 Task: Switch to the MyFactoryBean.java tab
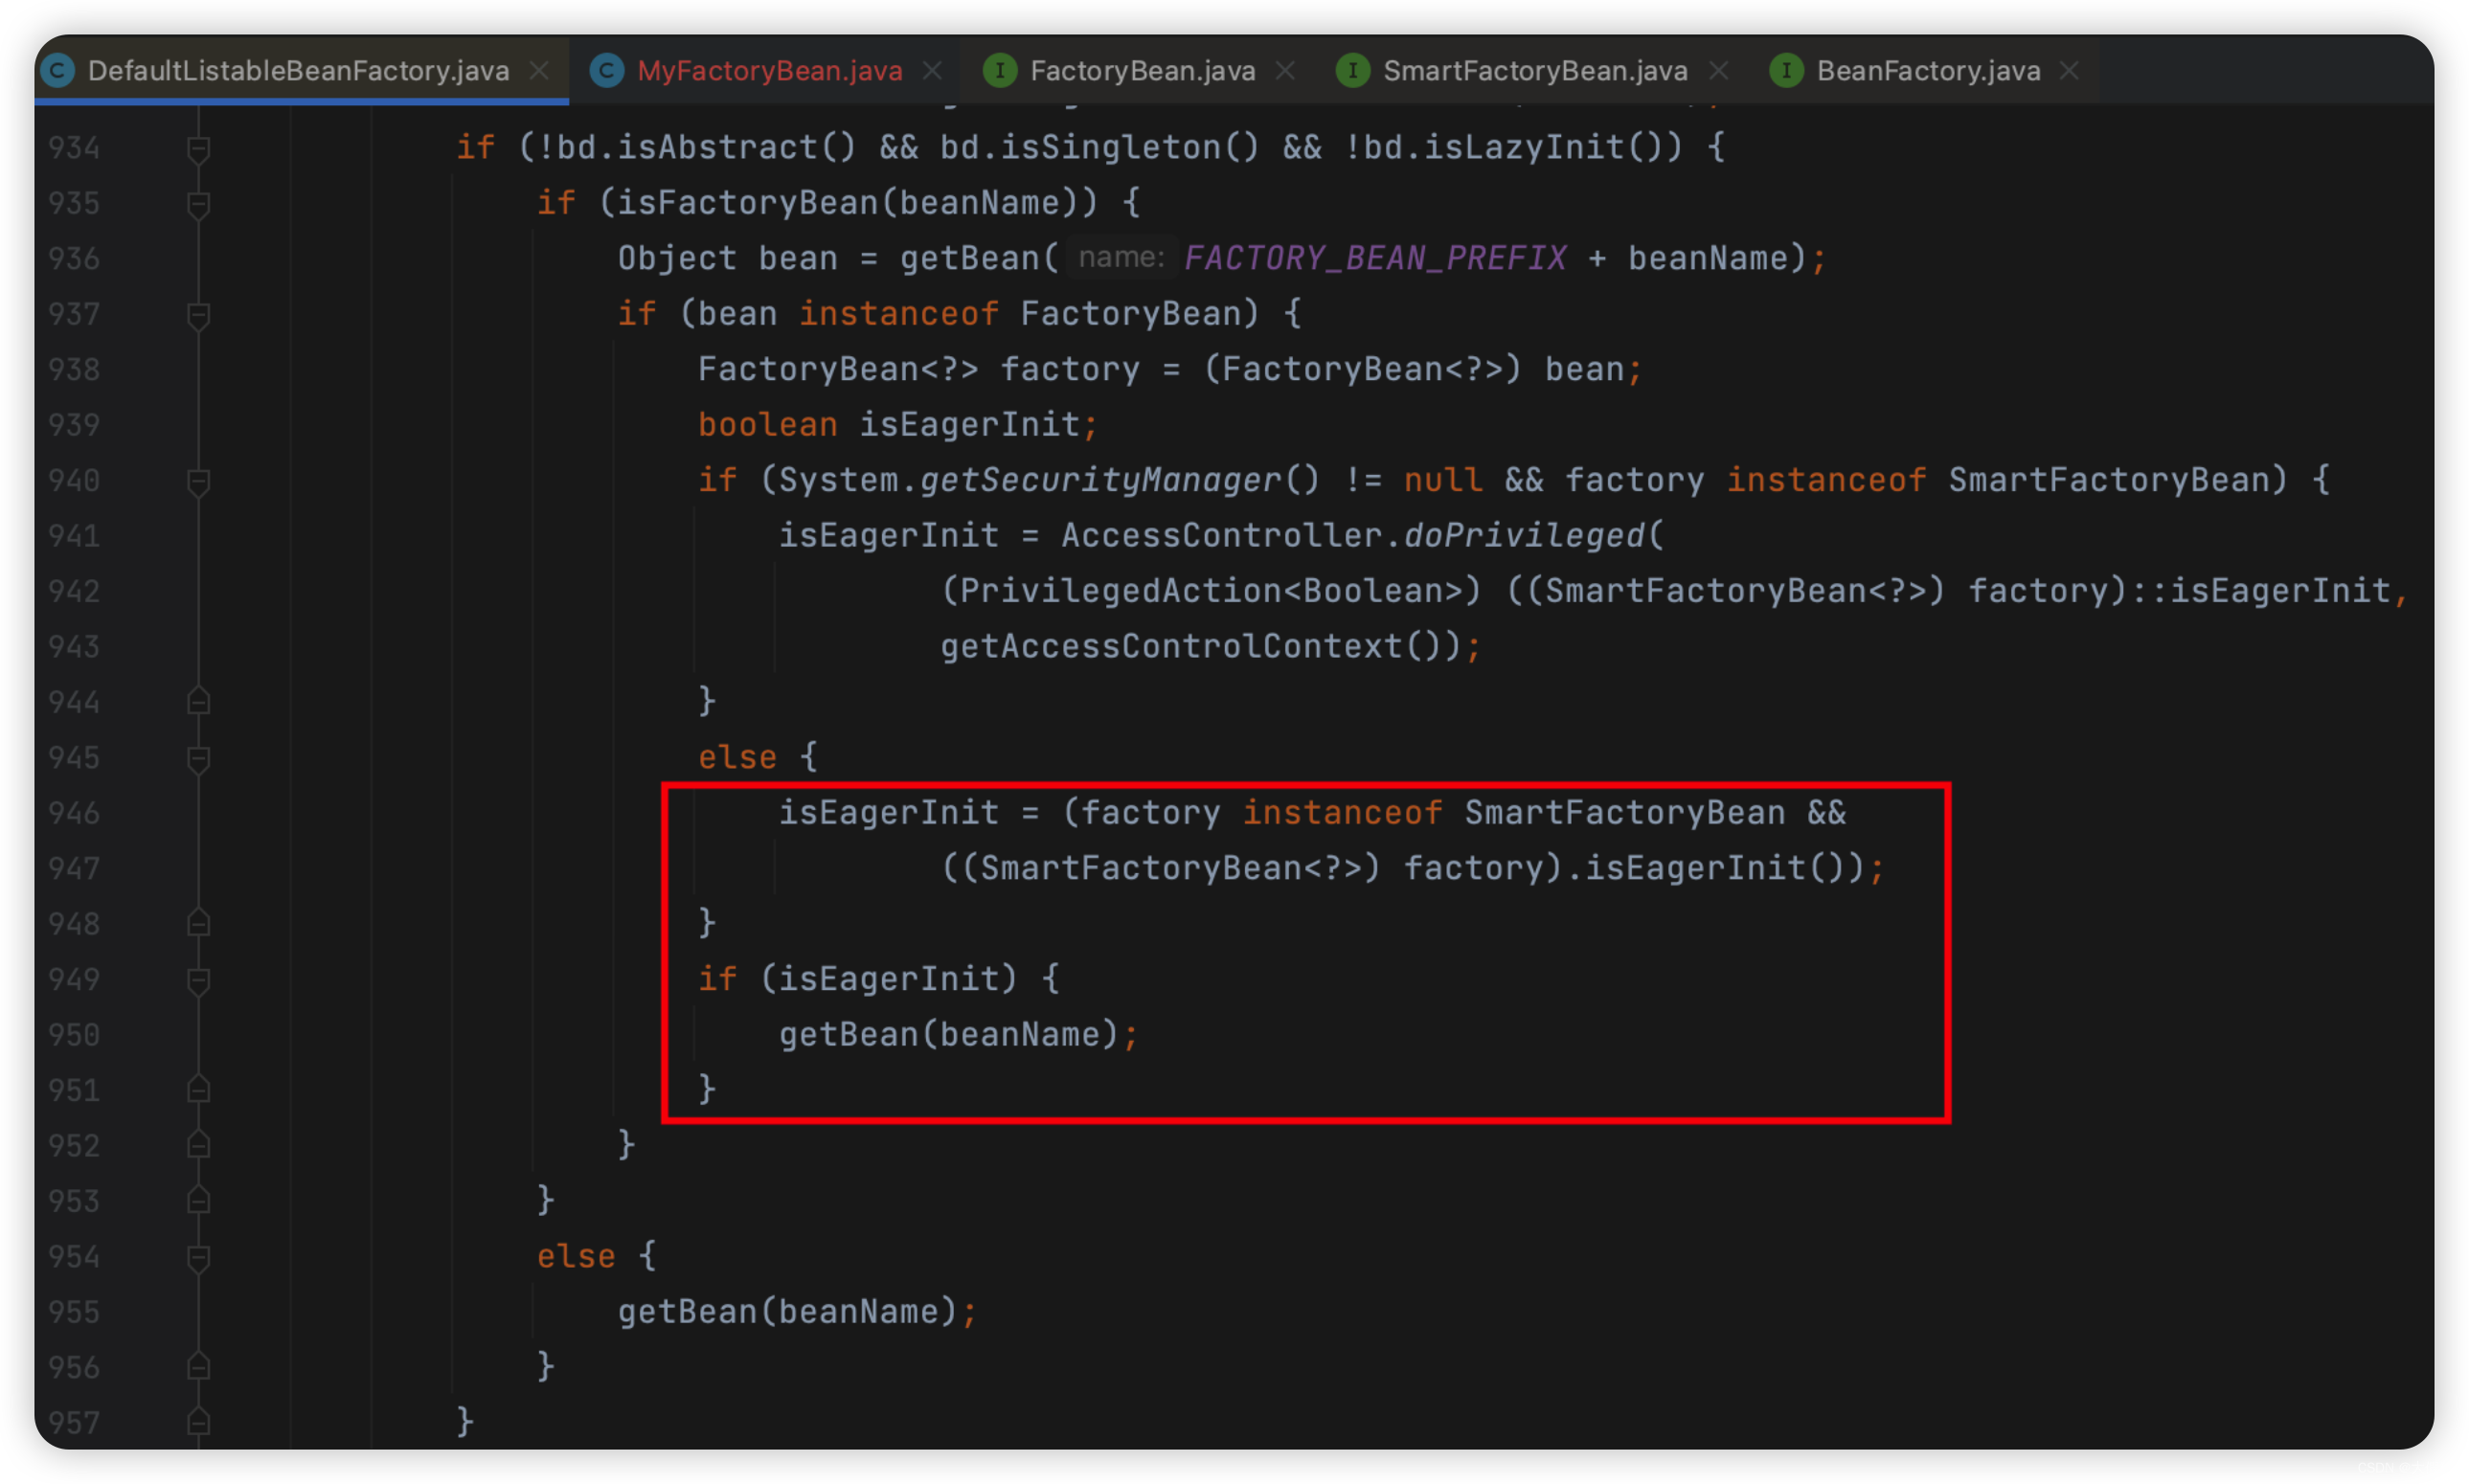(769, 71)
